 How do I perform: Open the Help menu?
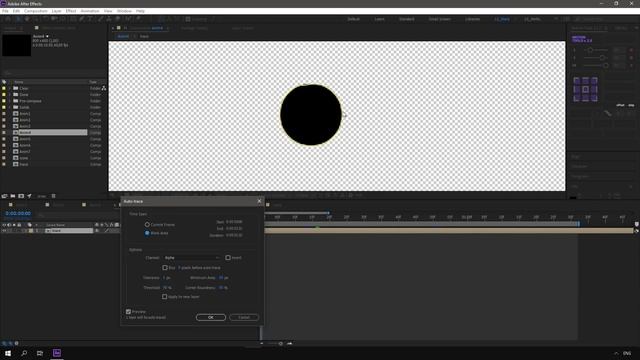point(140,11)
